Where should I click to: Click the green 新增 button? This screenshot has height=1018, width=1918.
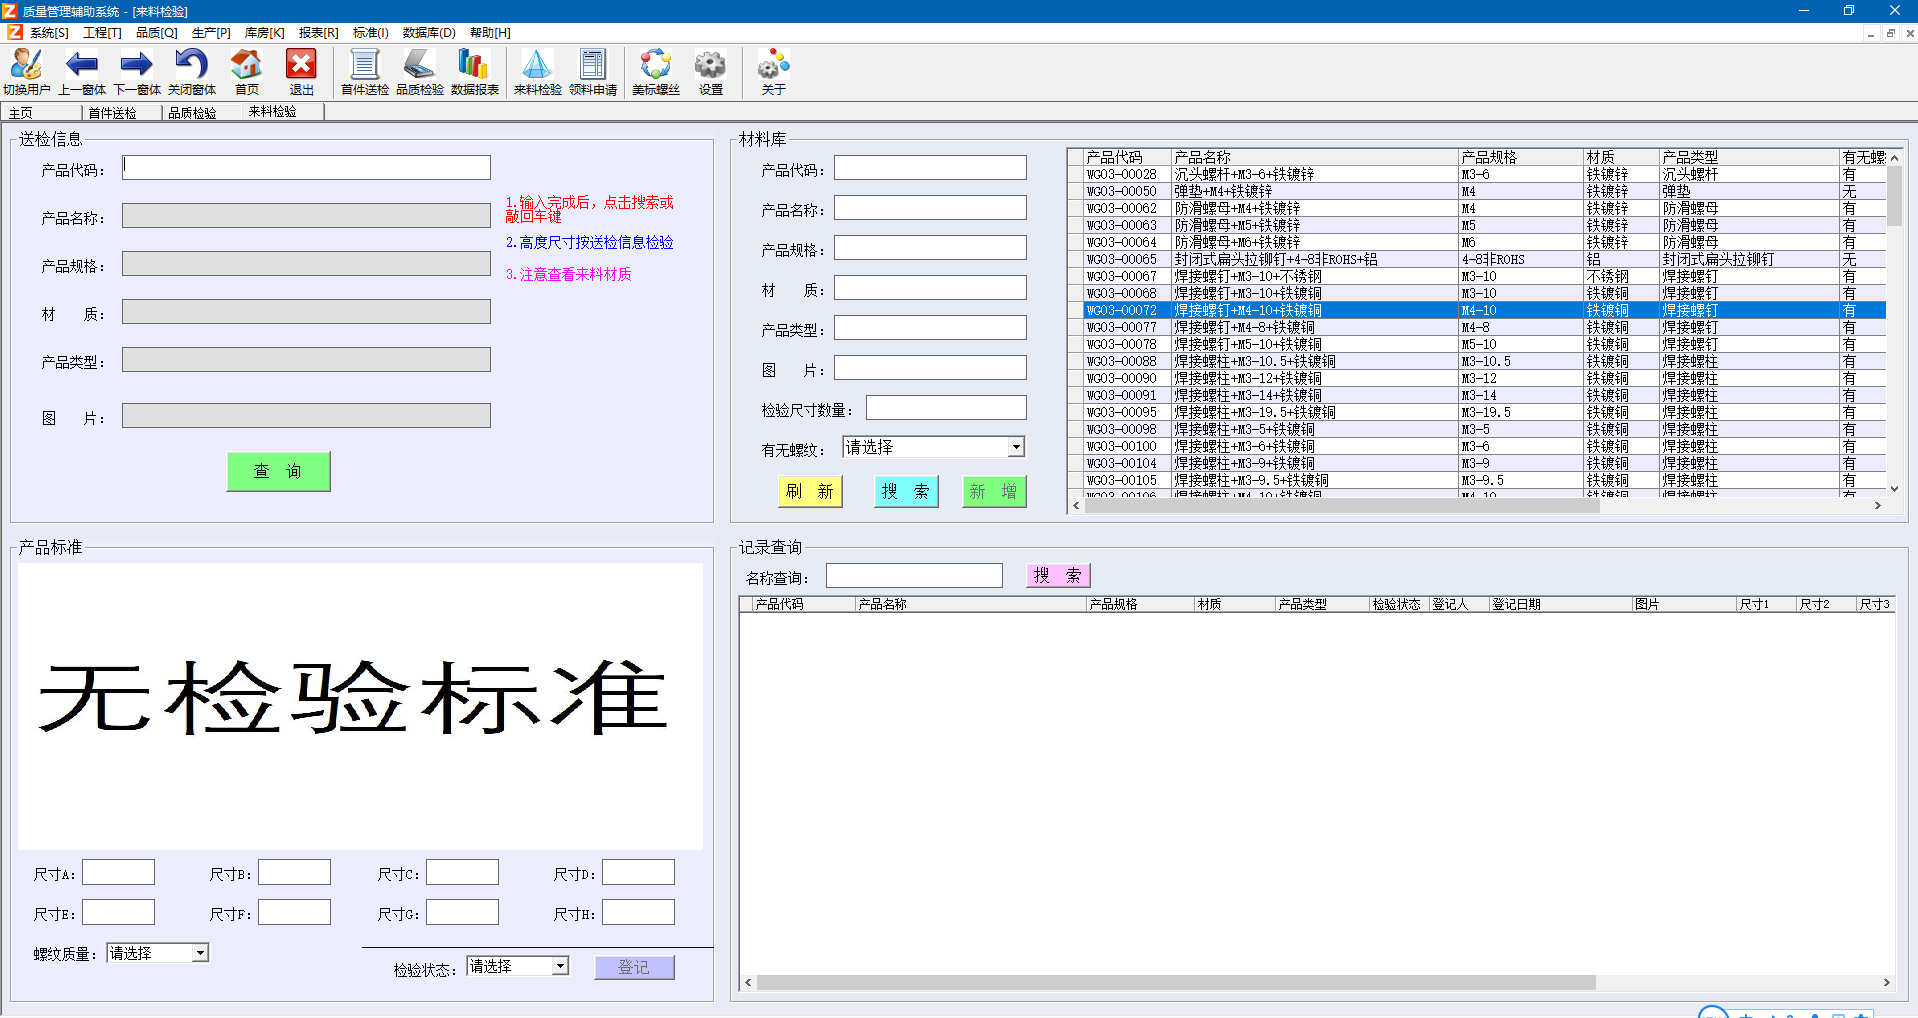(994, 491)
